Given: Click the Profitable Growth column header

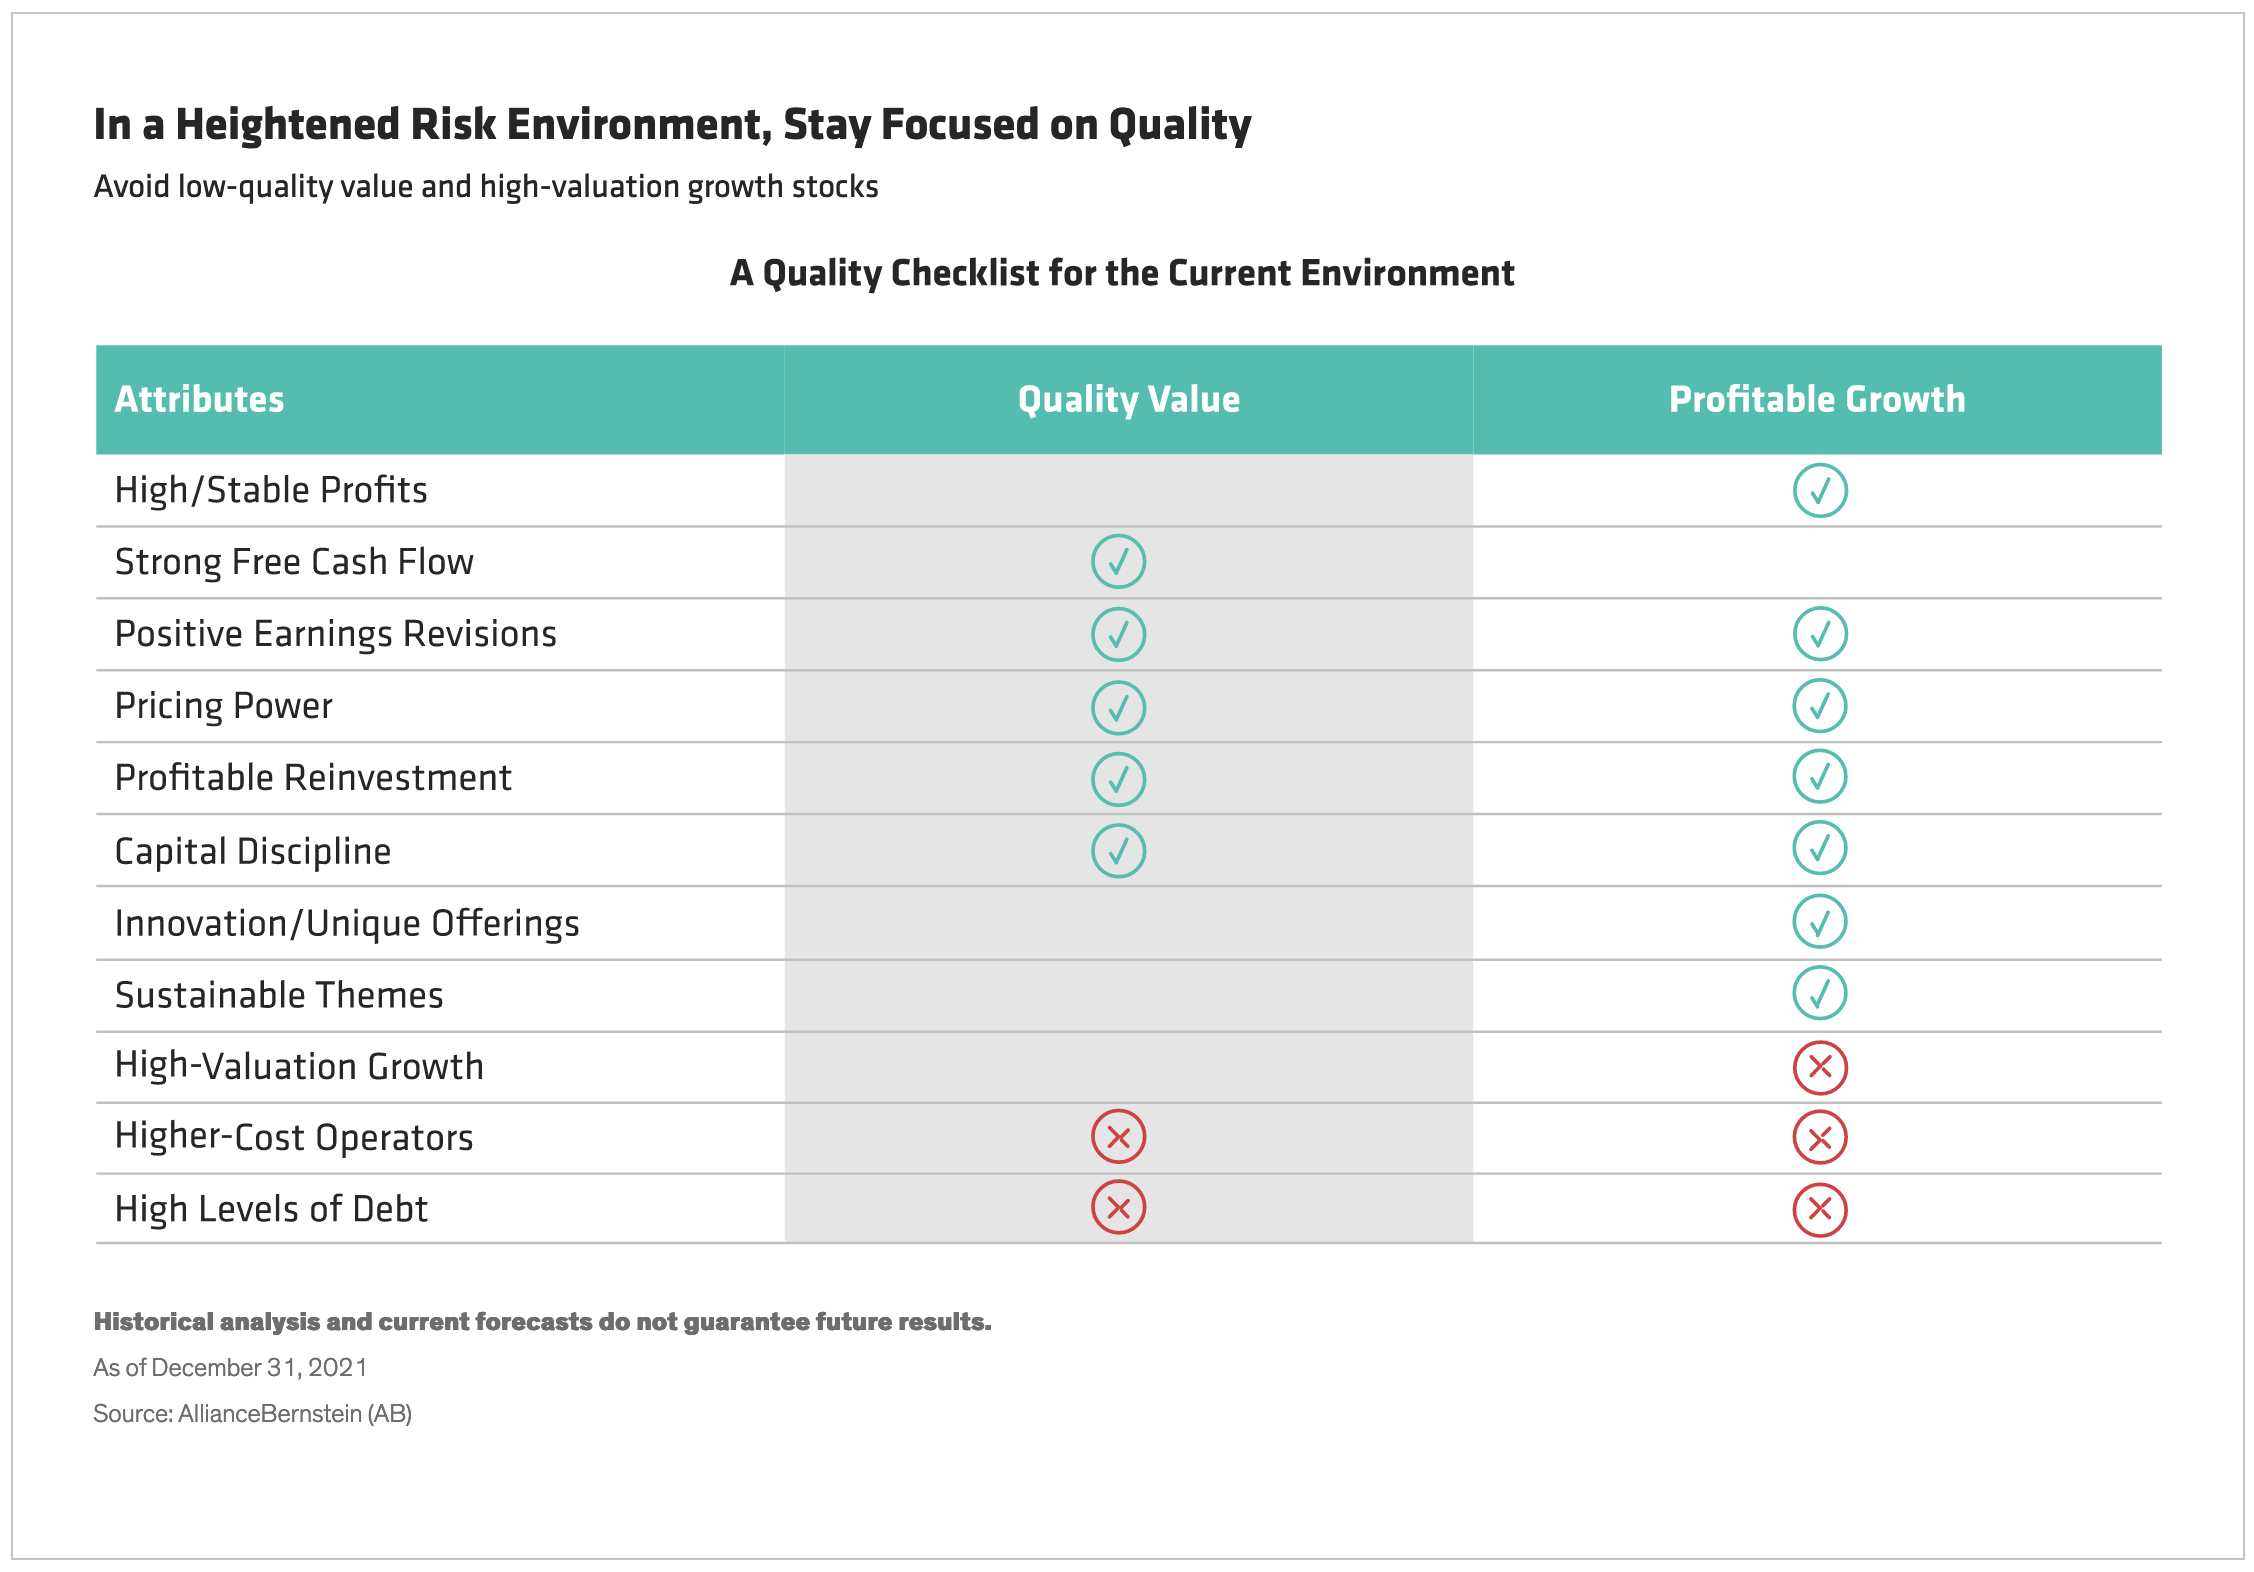Looking at the screenshot, I should click(1817, 399).
